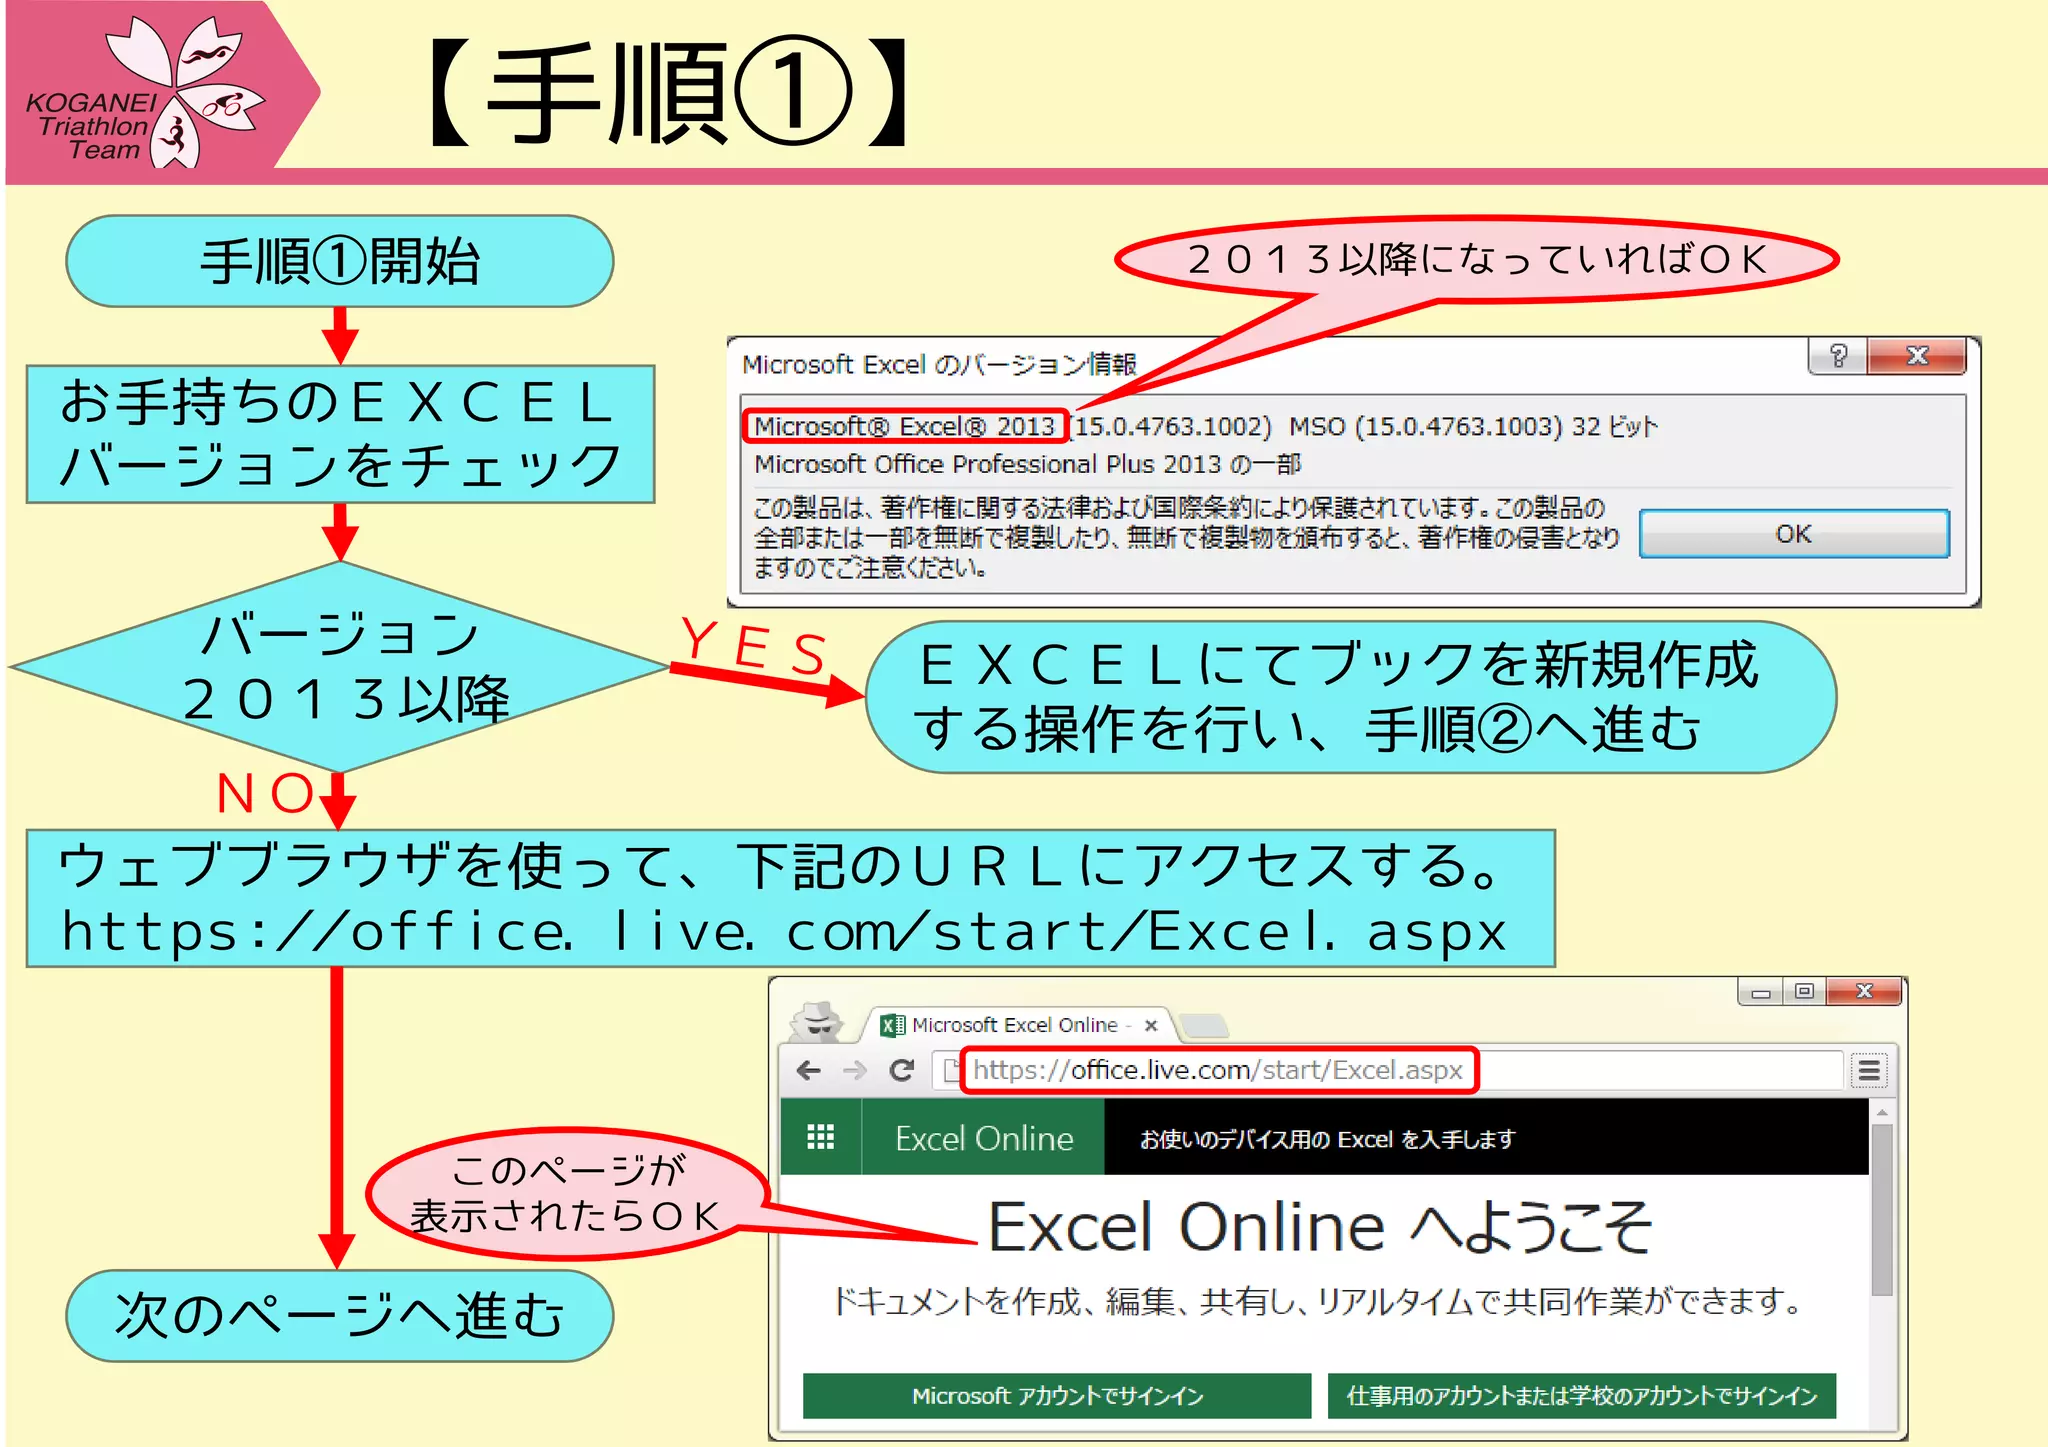
Task: Reload the page with the refresh icon
Action: point(902,1070)
